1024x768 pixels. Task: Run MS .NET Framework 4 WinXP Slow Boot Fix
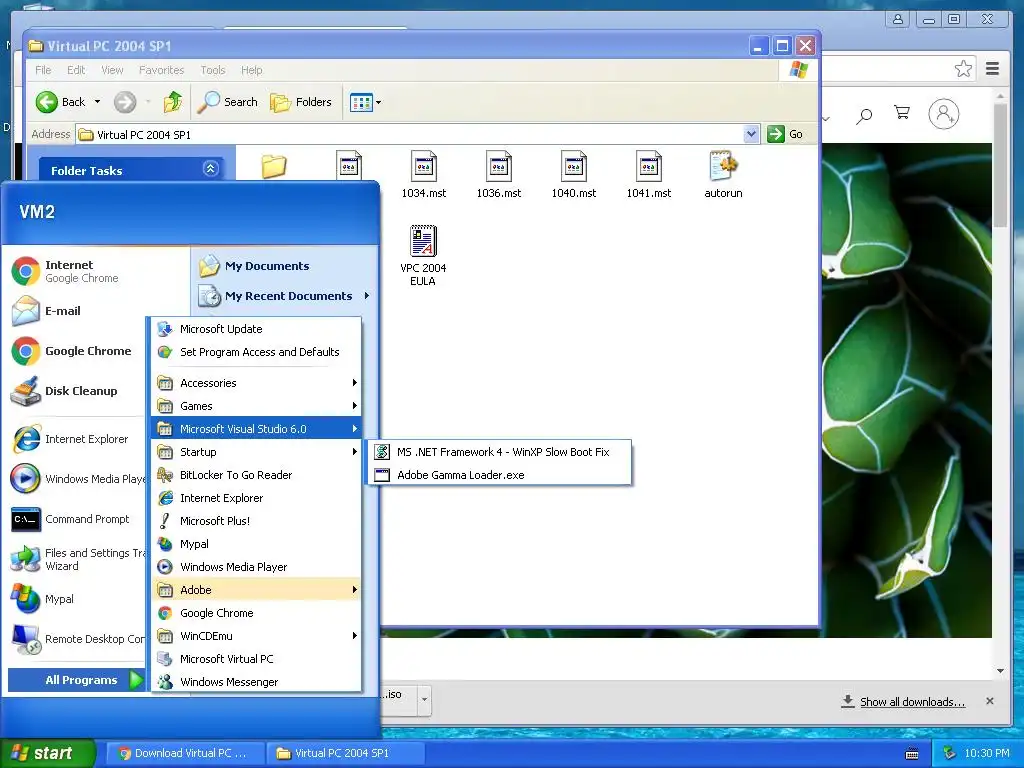click(500, 452)
